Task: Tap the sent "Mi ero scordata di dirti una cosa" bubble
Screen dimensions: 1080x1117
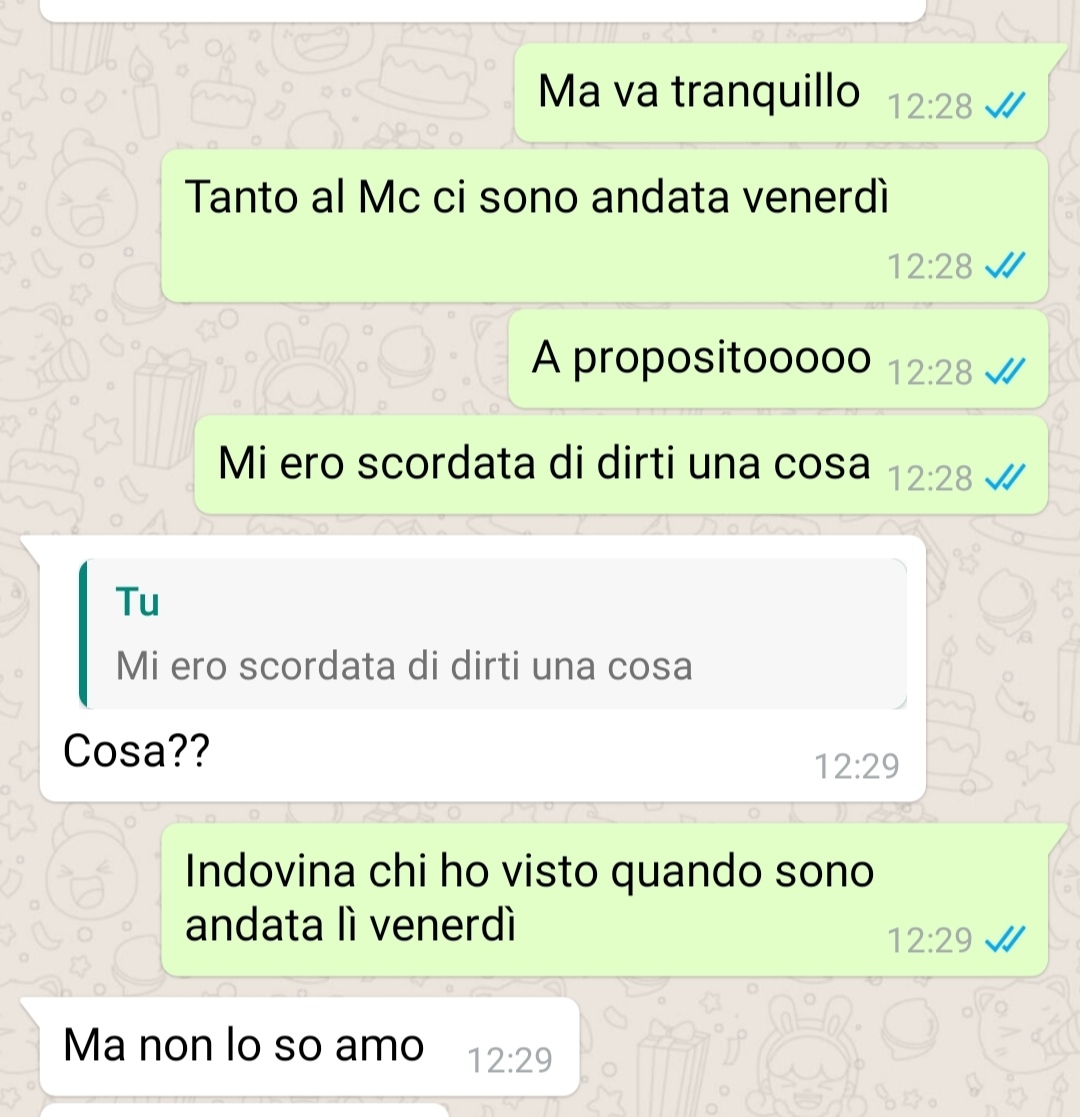Action: (x=621, y=464)
